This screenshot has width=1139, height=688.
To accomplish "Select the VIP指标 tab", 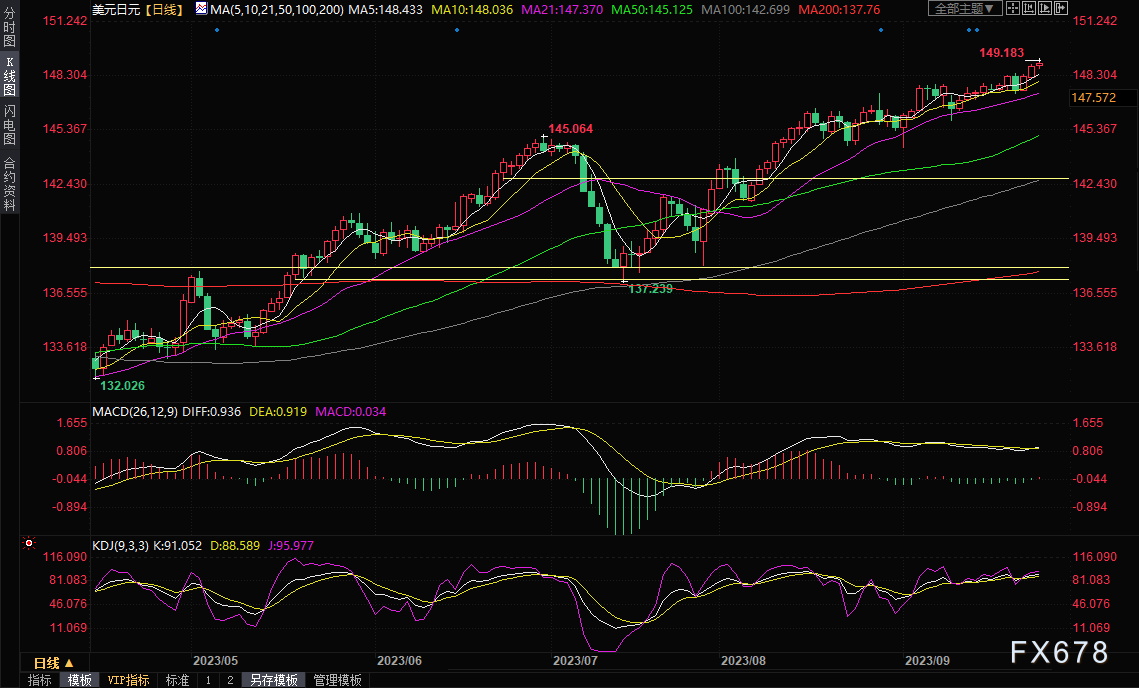I will coord(129,680).
